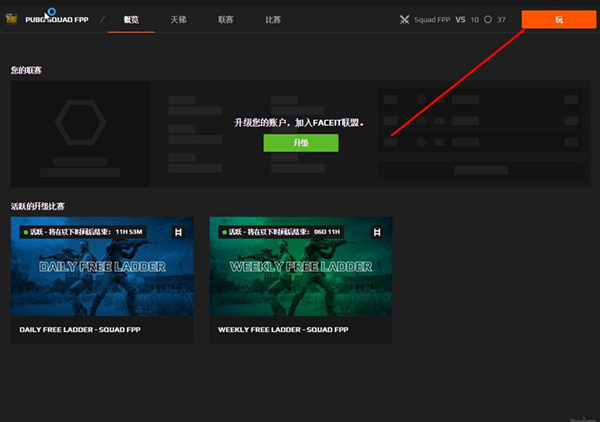Click the orange 玩 play button
Image resolution: width=600 pixels, height=422 pixels.
coord(559,20)
